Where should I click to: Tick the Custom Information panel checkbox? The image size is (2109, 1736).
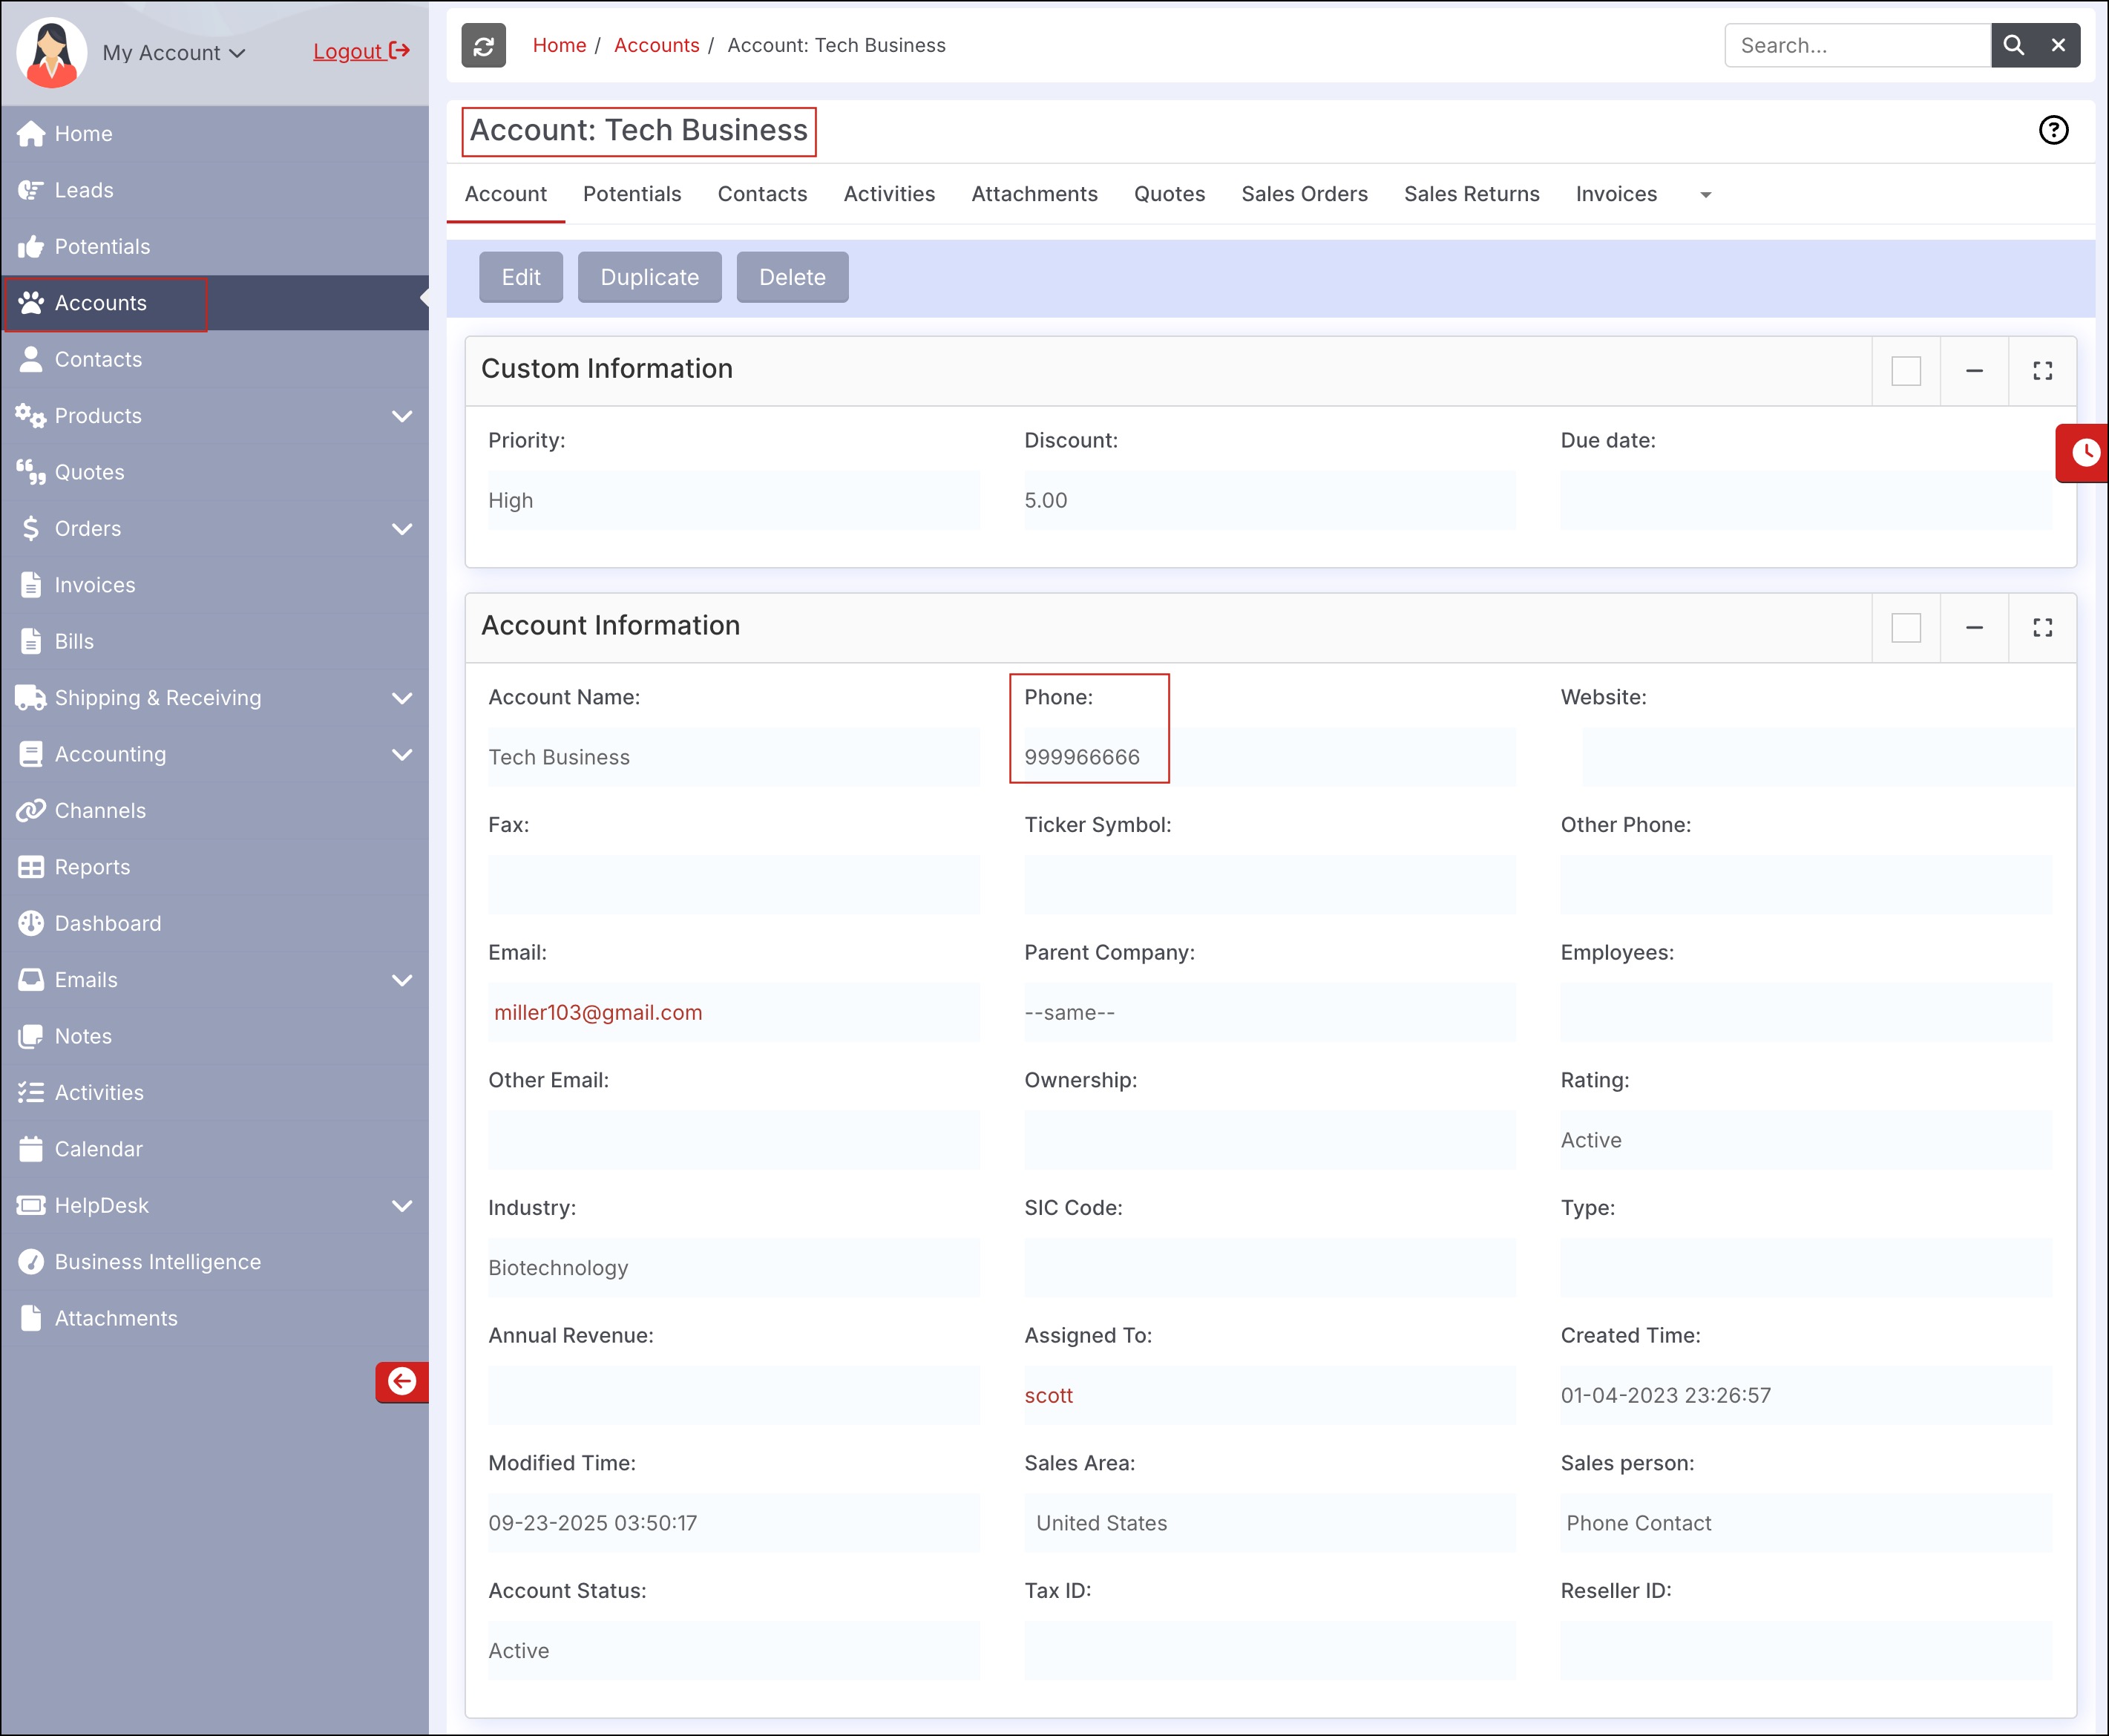(x=1906, y=371)
